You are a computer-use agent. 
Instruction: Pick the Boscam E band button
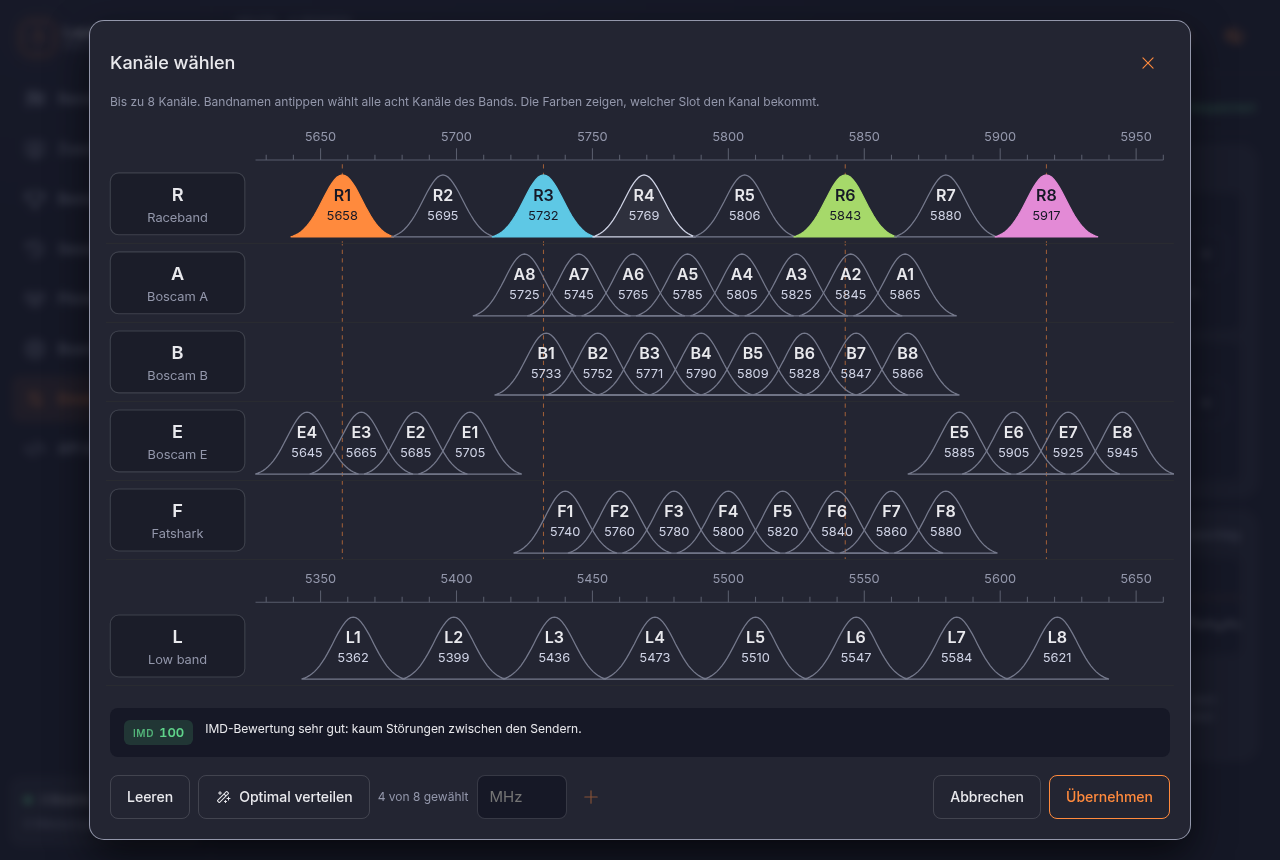[x=177, y=441]
